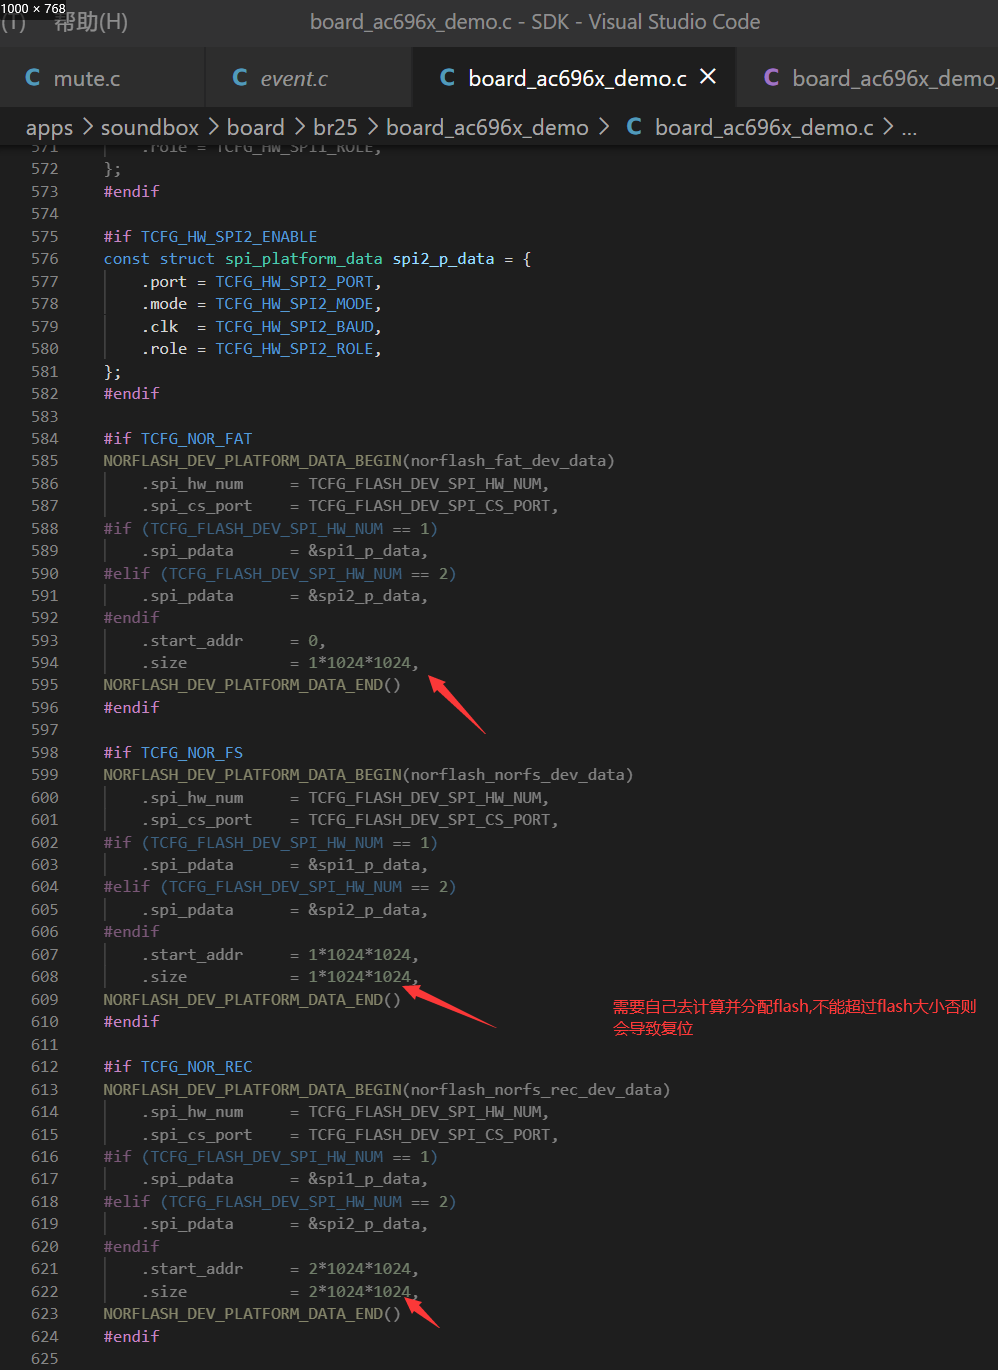Click &spi1_p_data on line 589

(363, 551)
